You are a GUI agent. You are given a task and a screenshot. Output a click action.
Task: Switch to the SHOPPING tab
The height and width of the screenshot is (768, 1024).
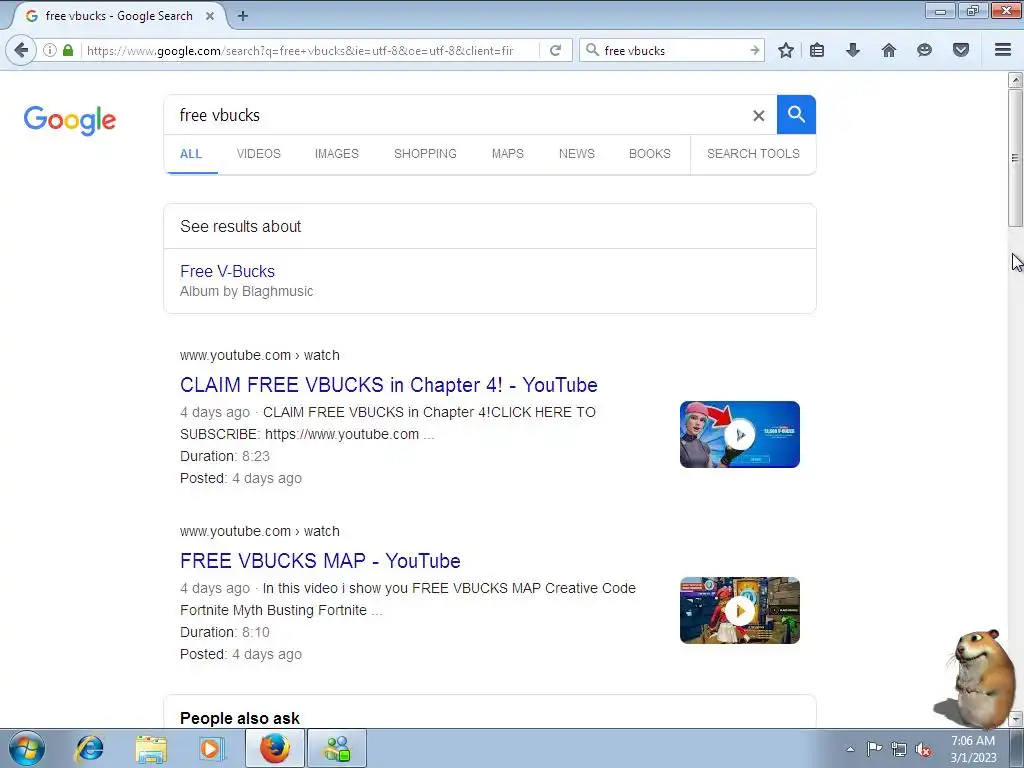point(425,154)
